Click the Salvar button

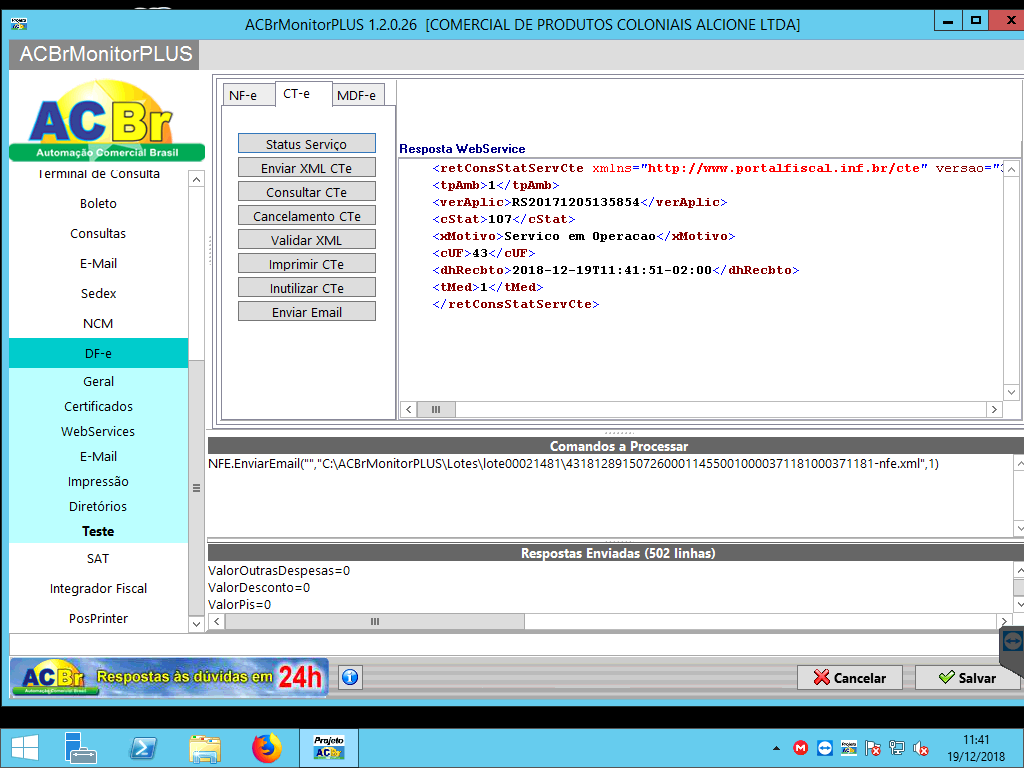(x=967, y=678)
